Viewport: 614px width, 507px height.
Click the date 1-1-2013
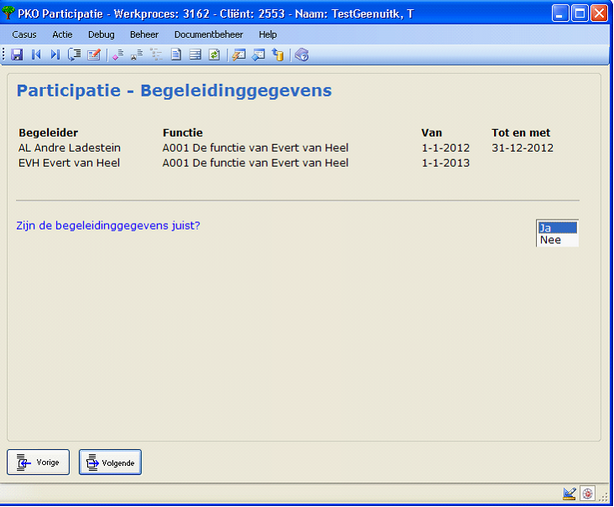tap(446, 163)
